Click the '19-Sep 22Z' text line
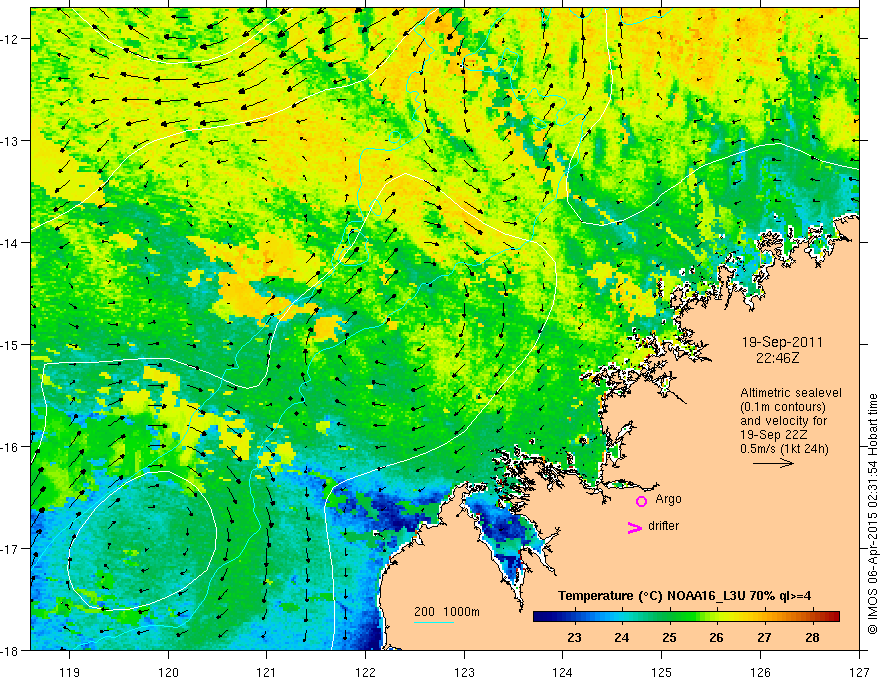The width and height of the screenshot is (880, 680). coord(772,435)
